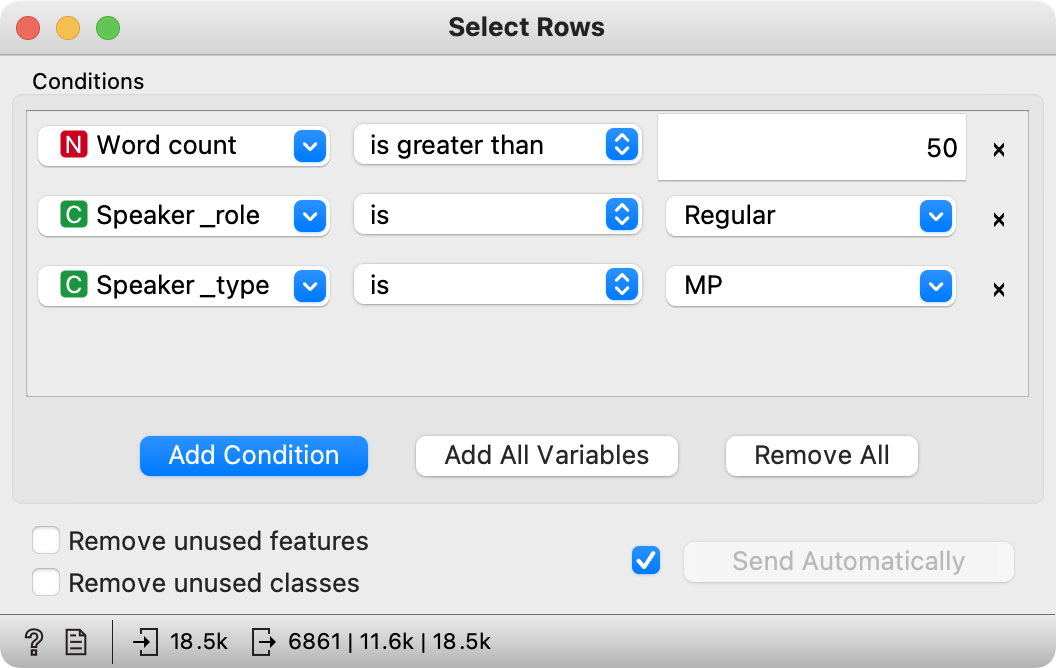This screenshot has width=1056, height=668.
Task: Enable Remove unused features checkbox
Action: 46,541
